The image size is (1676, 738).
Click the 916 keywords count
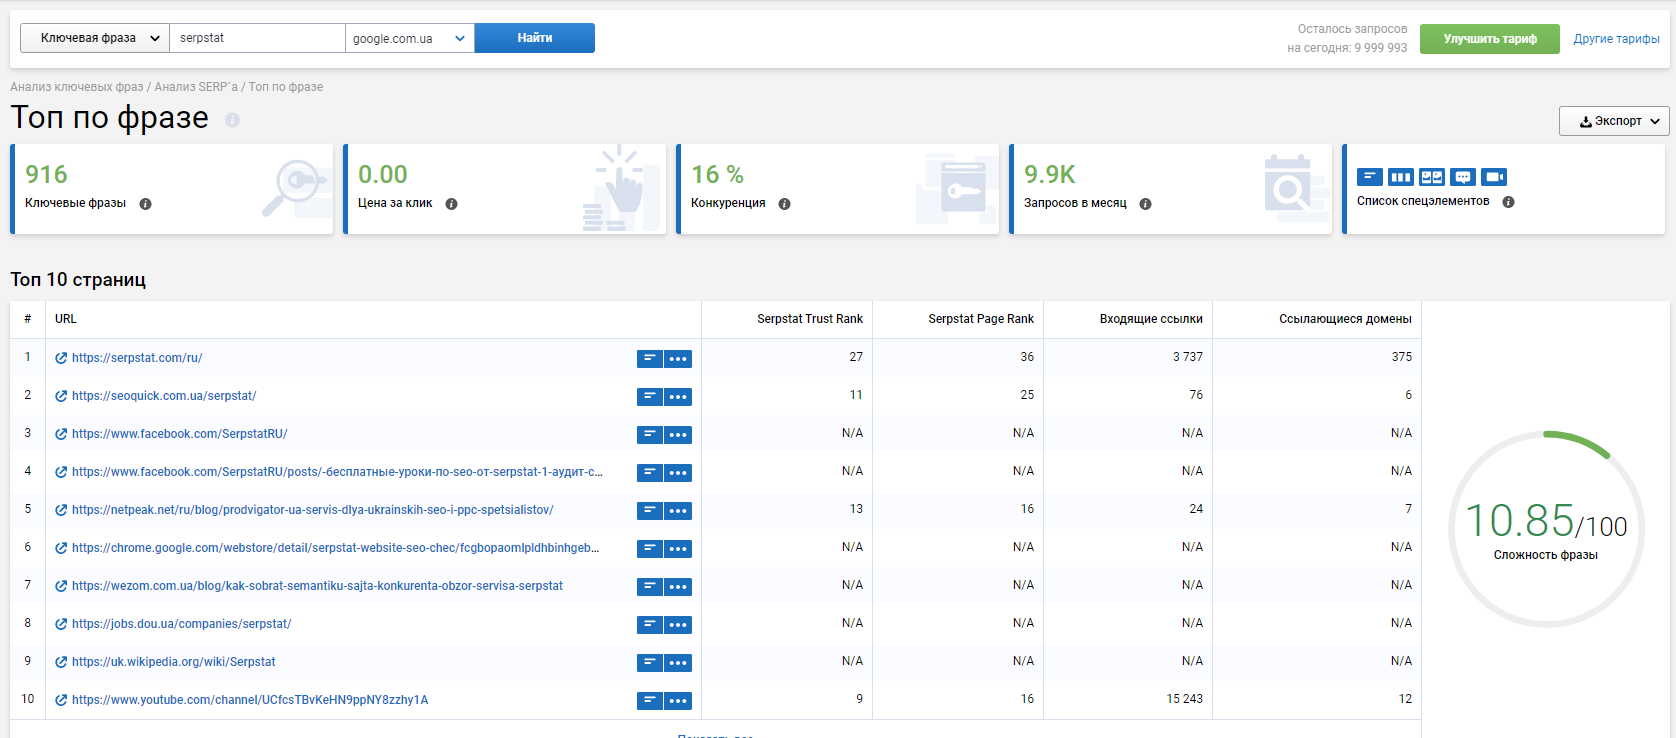(46, 175)
